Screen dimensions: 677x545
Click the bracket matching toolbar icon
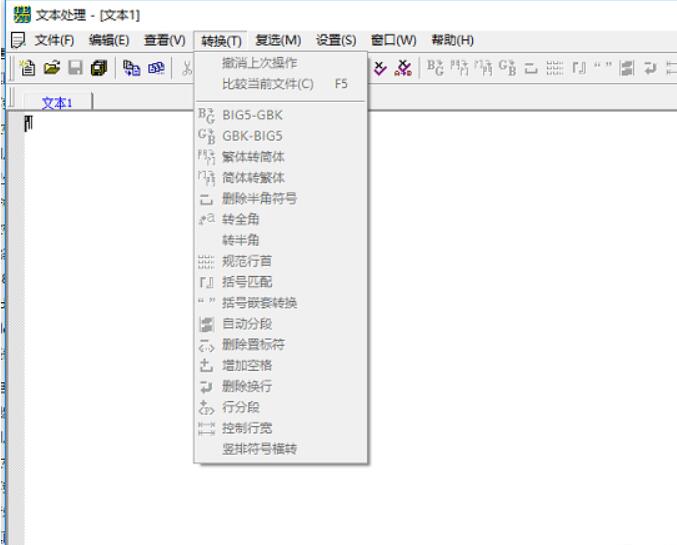[579, 68]
